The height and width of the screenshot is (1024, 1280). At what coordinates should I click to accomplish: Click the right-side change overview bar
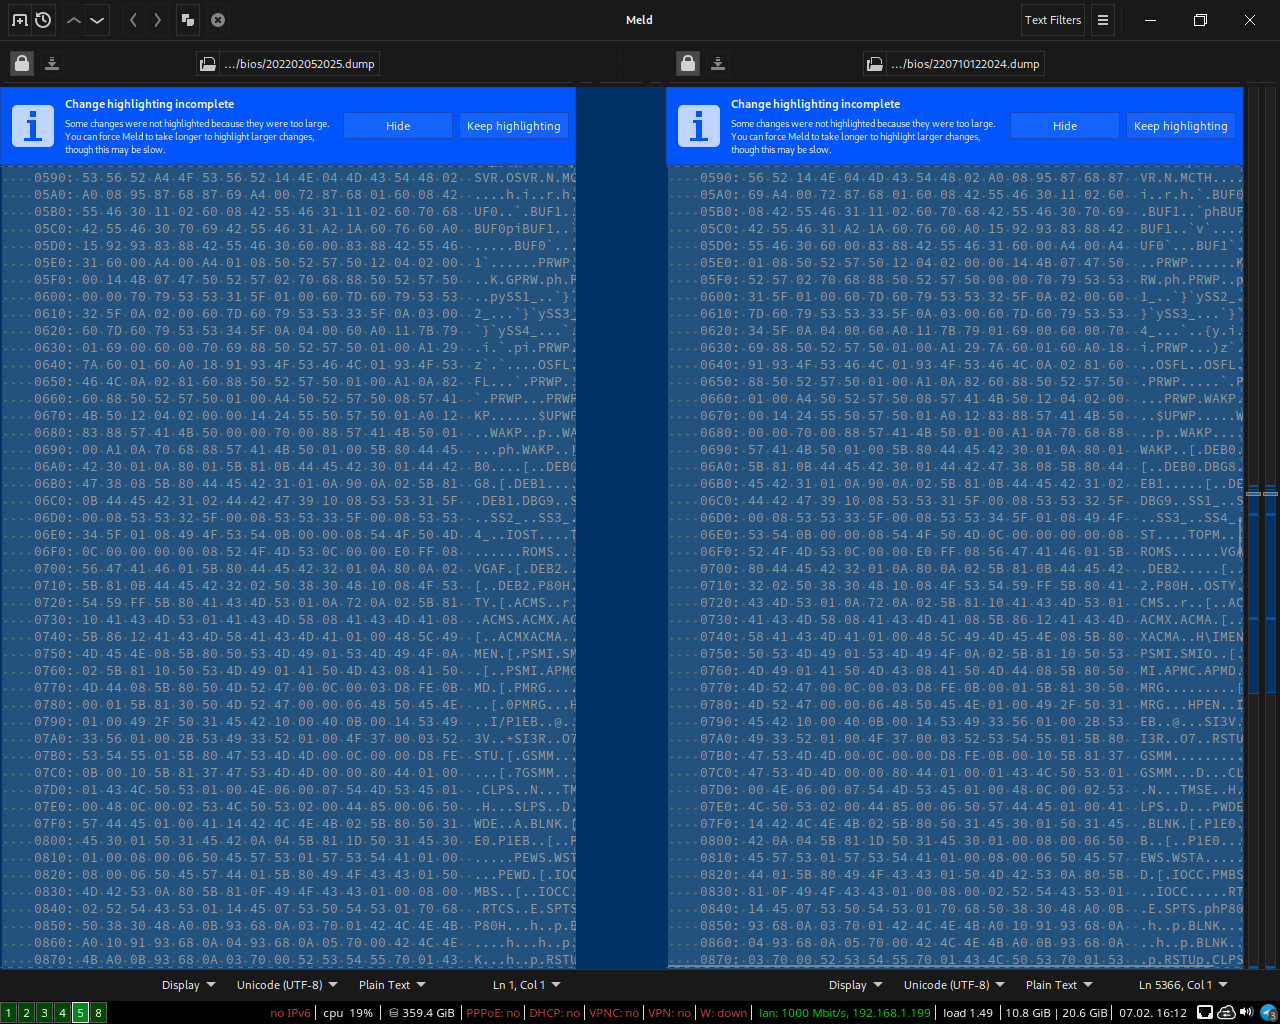tap(1270, 528)
